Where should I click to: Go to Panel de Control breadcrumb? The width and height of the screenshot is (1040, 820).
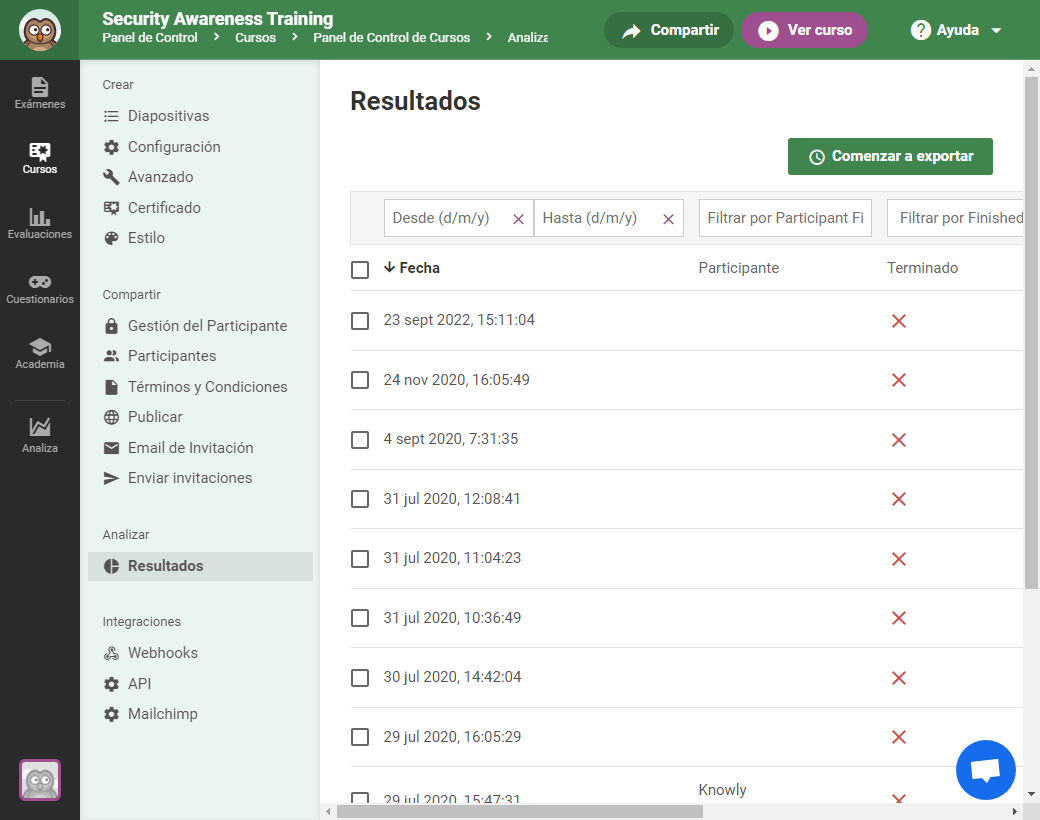[150, 38]
